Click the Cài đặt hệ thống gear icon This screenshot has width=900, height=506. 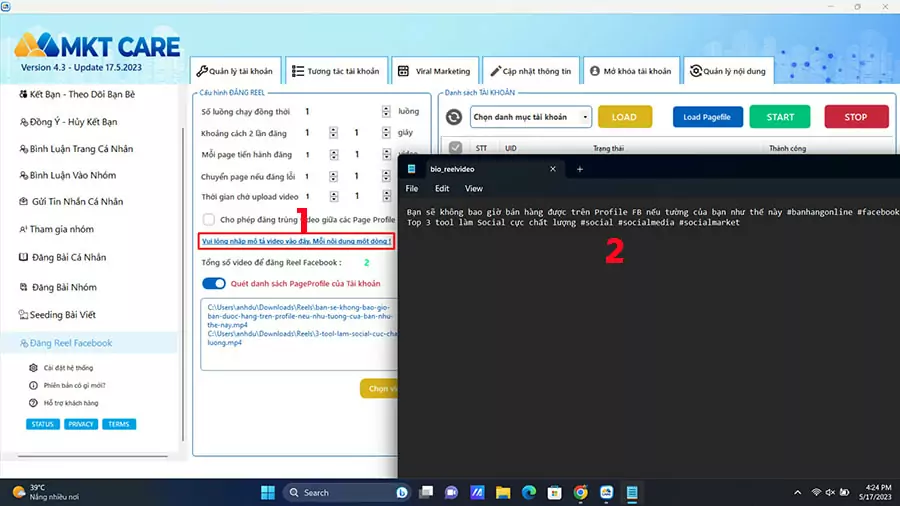pyautogui.click(x=33, y=368)
